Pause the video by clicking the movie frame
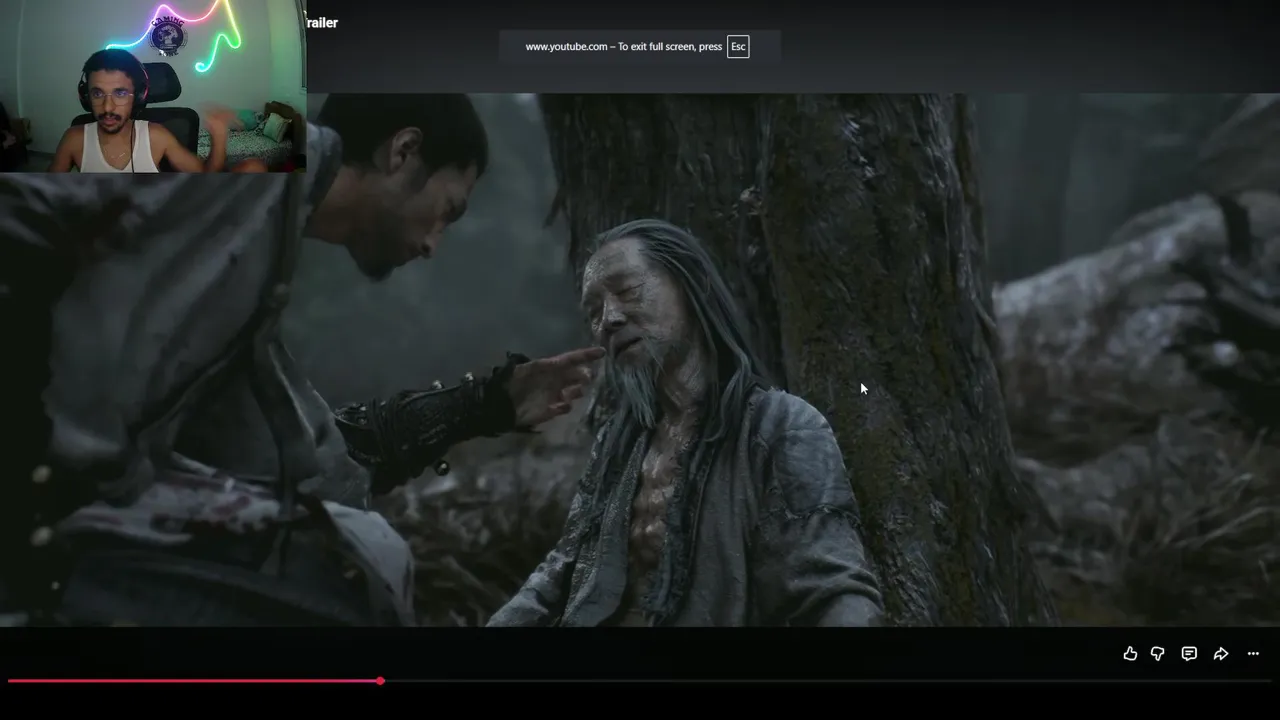The image size is (1280, 720). pos(640,360)
